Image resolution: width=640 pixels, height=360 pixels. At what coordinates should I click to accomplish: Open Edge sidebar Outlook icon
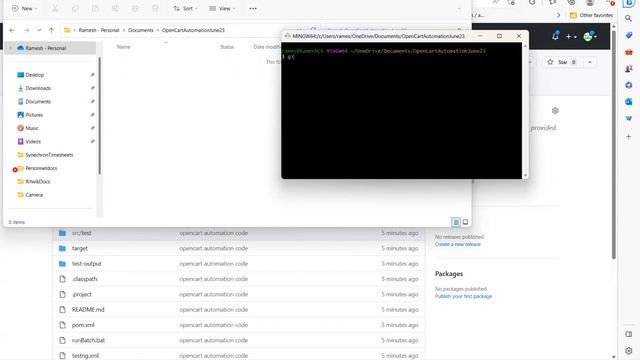pyautogui.click(x=629, y=102)
